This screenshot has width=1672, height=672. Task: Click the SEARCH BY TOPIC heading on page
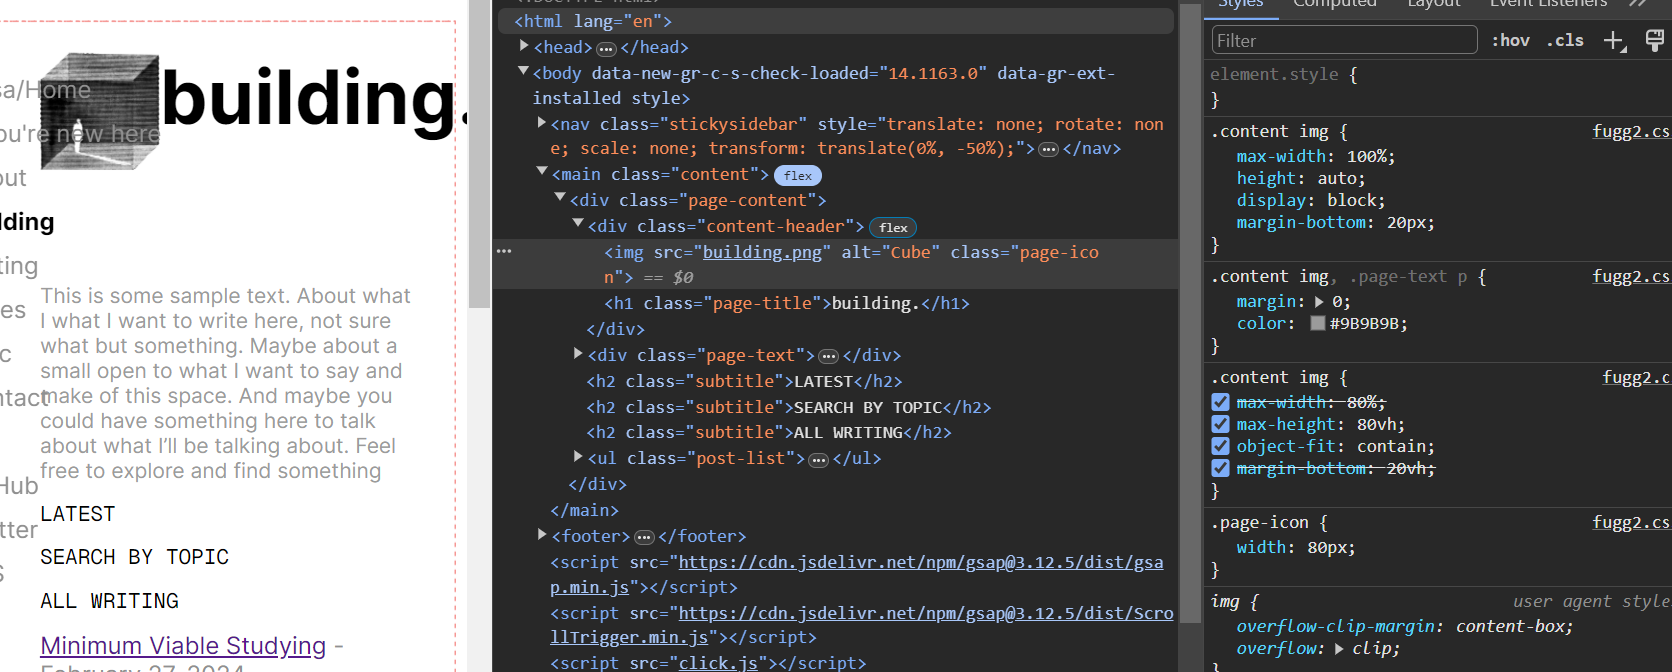point(135,557)
